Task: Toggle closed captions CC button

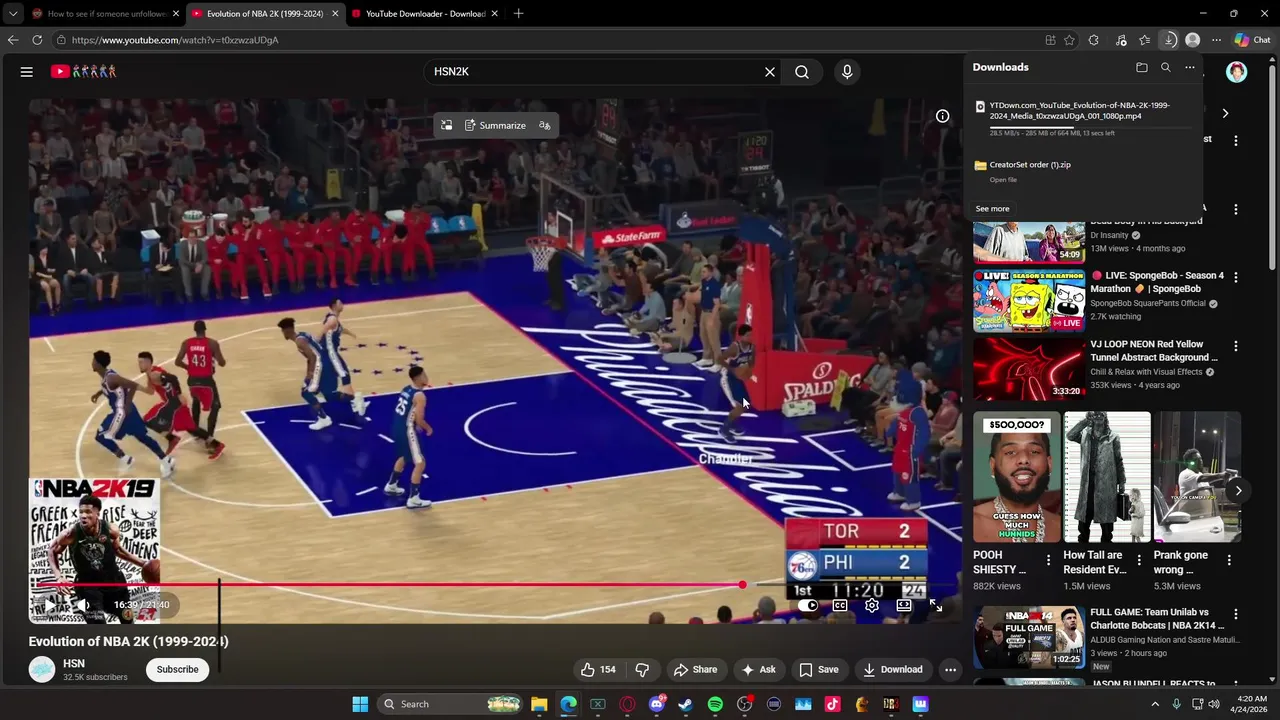Action: [840, 605]
